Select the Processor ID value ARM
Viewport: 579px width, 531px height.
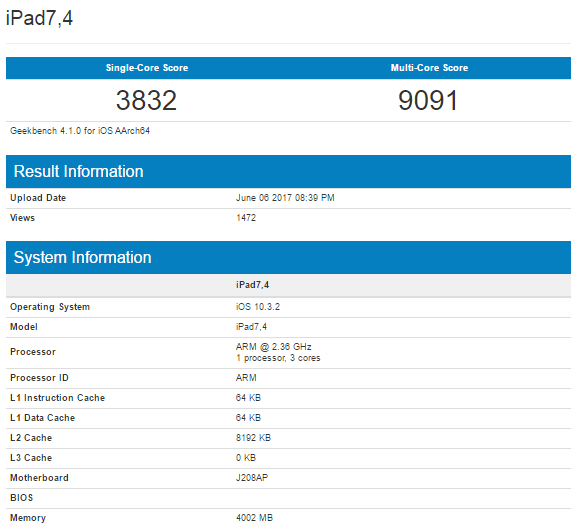246,378
